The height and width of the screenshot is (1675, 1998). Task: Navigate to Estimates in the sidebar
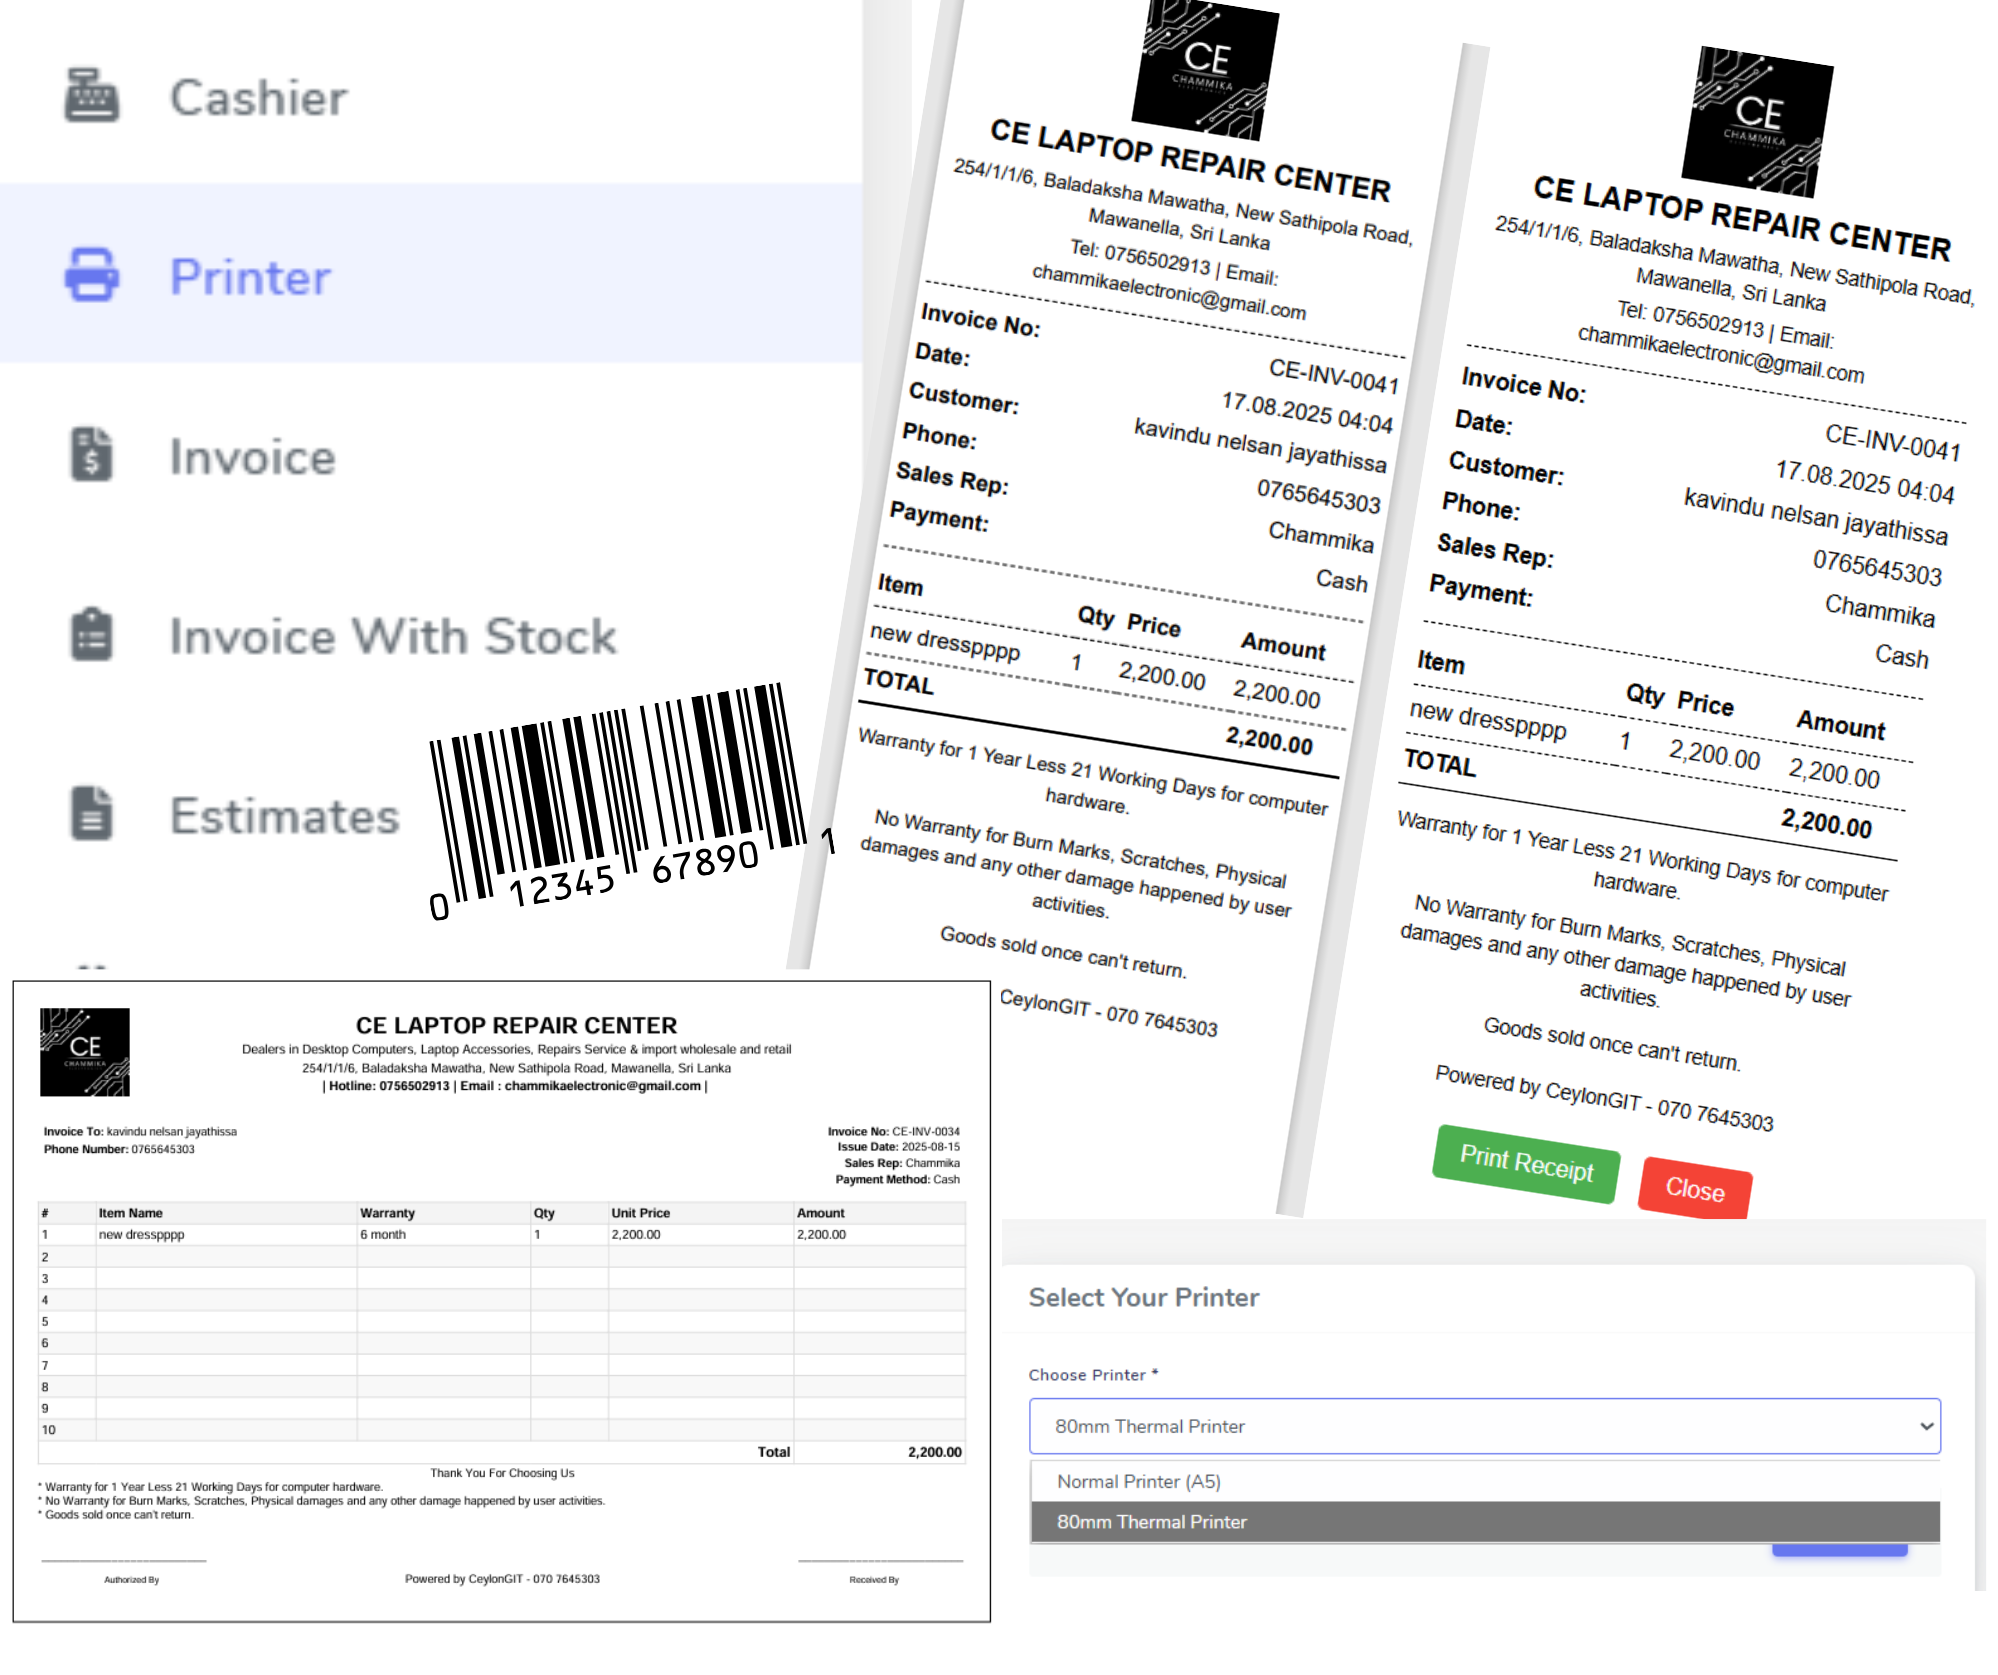pos(283,815)
